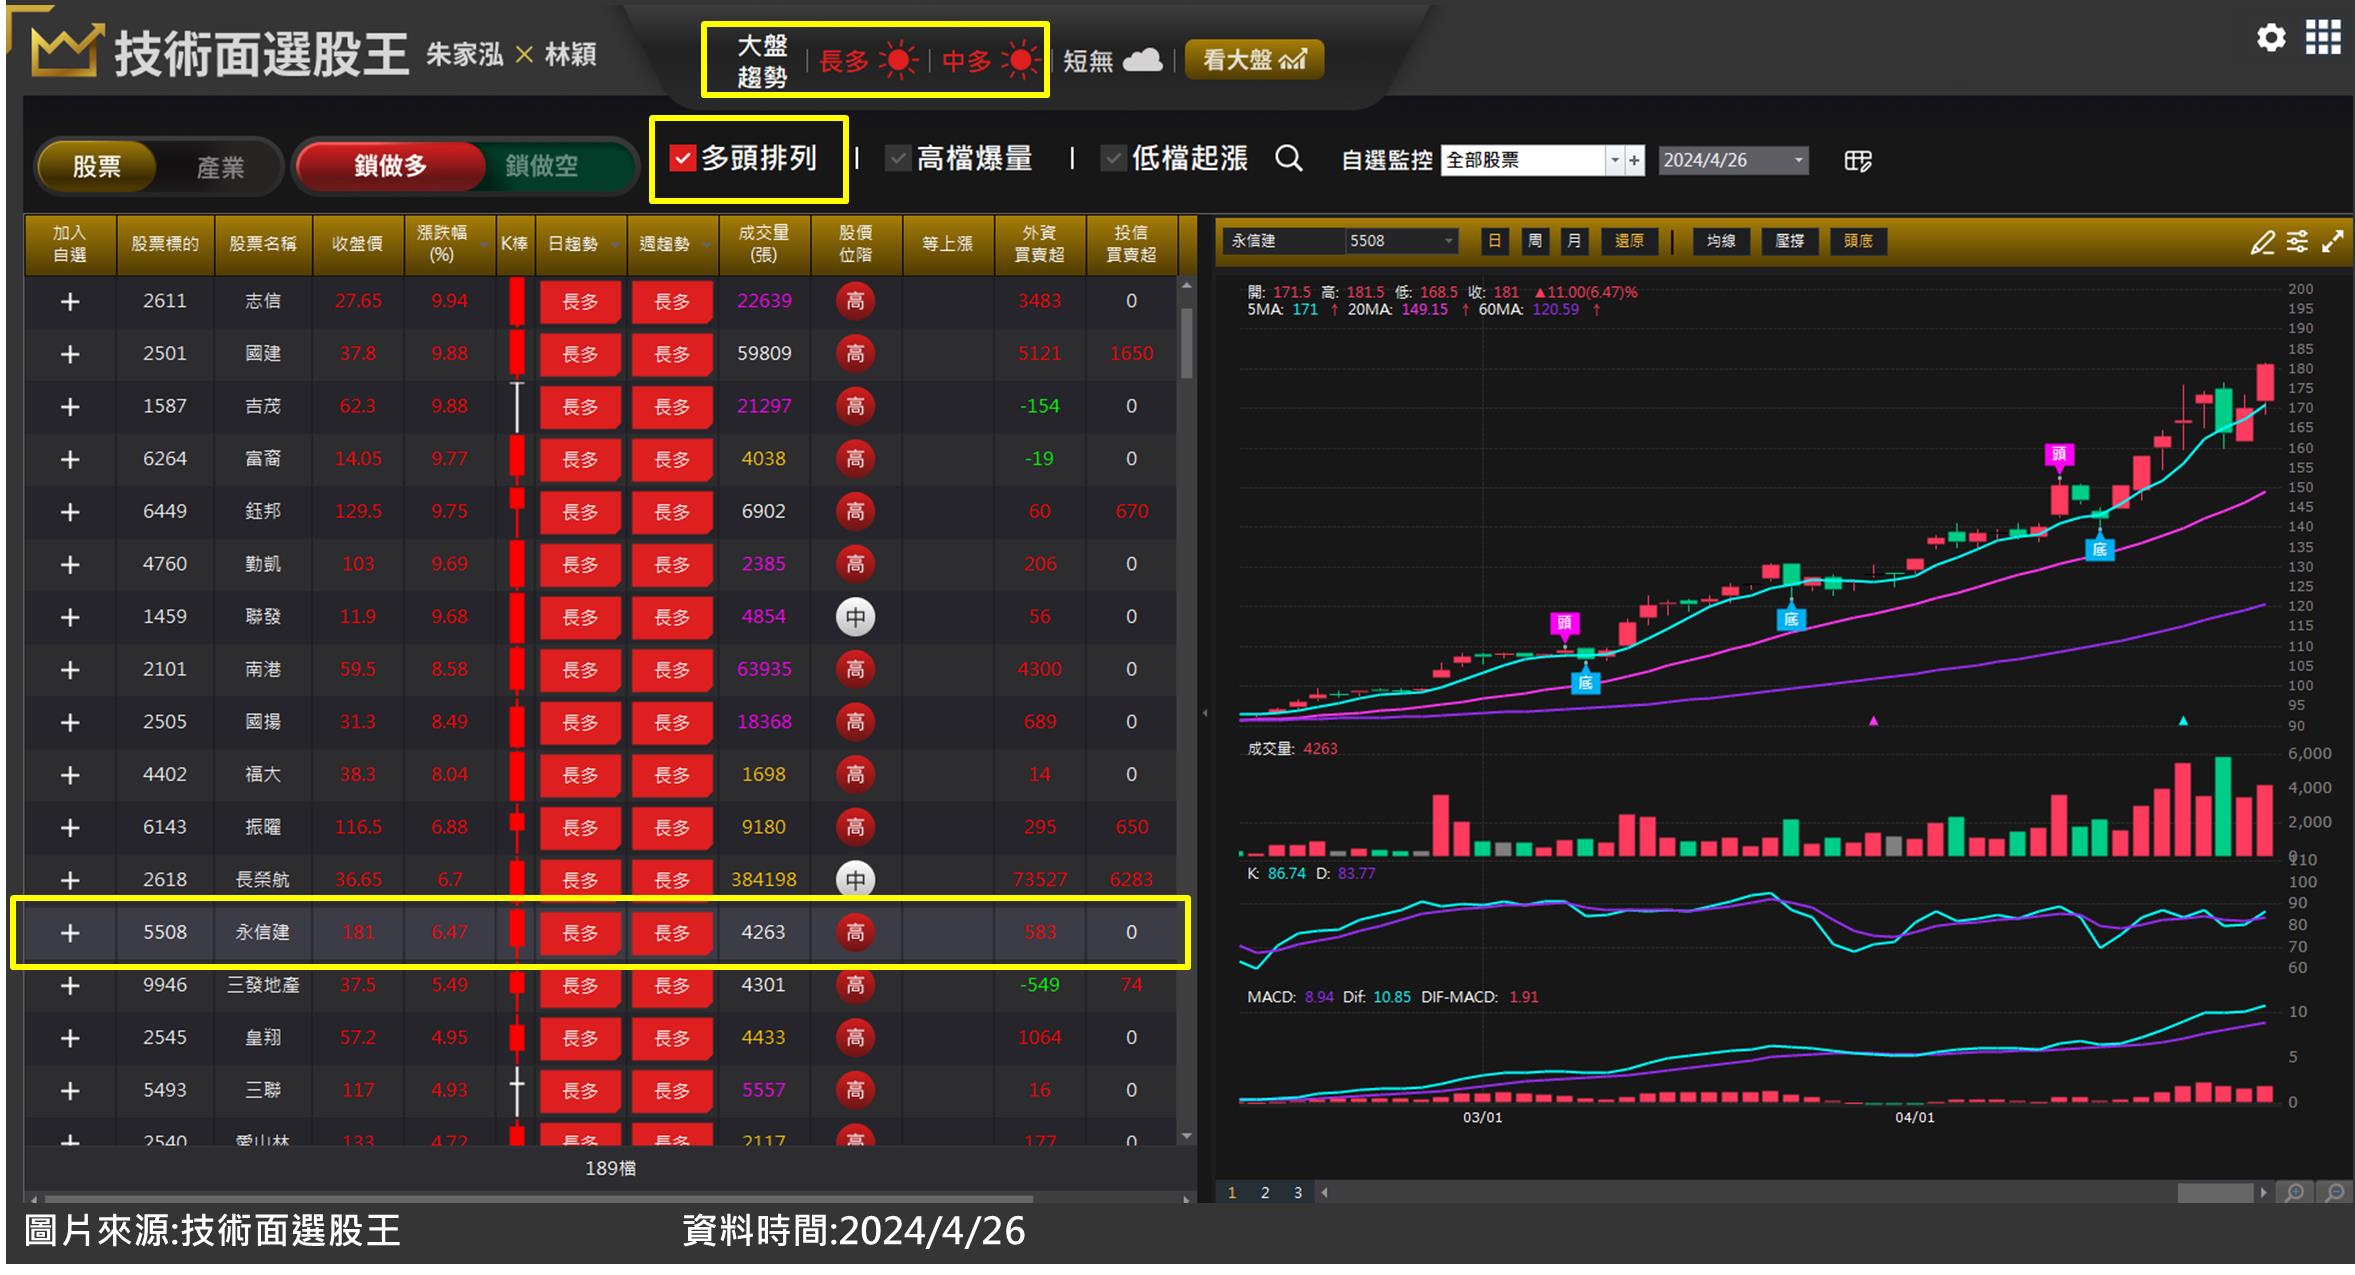Open 週趨勢 column filter arrow
Viewport: 2355px width, 1275px height.
click(706, 245)
